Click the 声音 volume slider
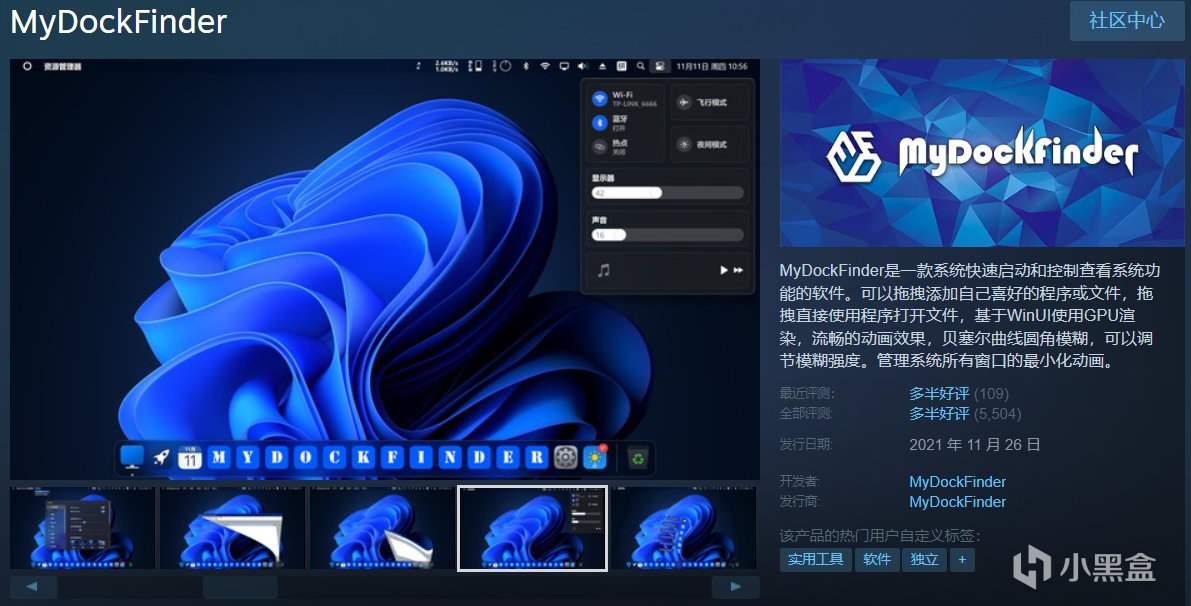The width and height of the screenshot is (1191, 606). [x=668, y=235]
